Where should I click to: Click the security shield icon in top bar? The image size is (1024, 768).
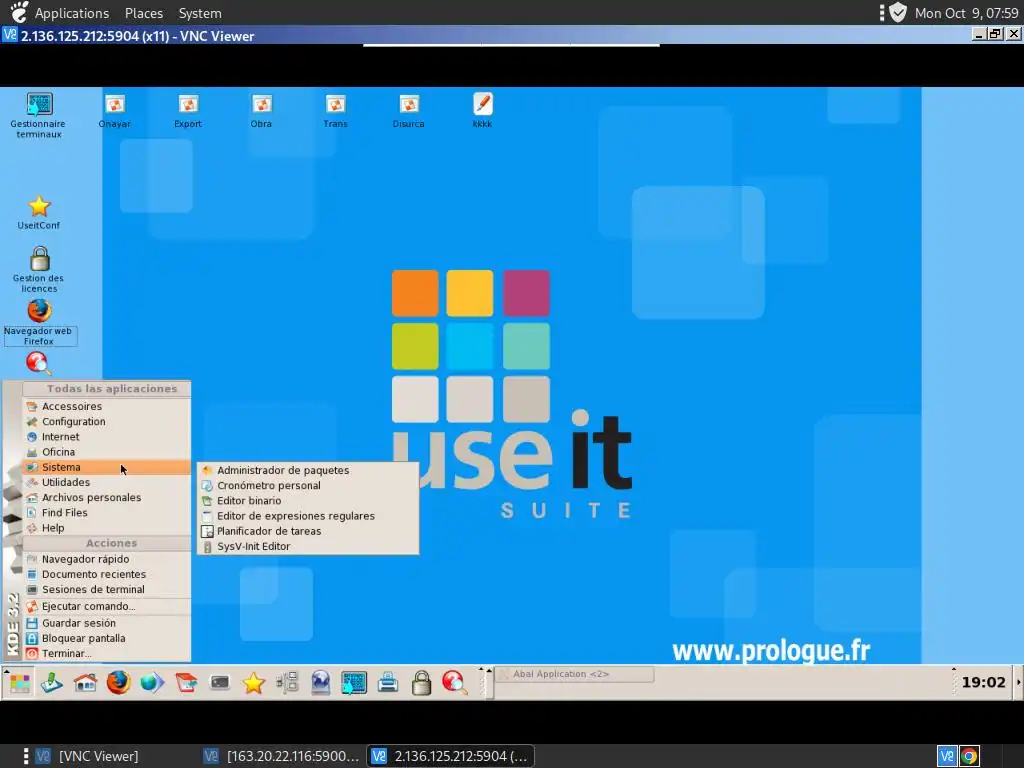click(899, 13)
